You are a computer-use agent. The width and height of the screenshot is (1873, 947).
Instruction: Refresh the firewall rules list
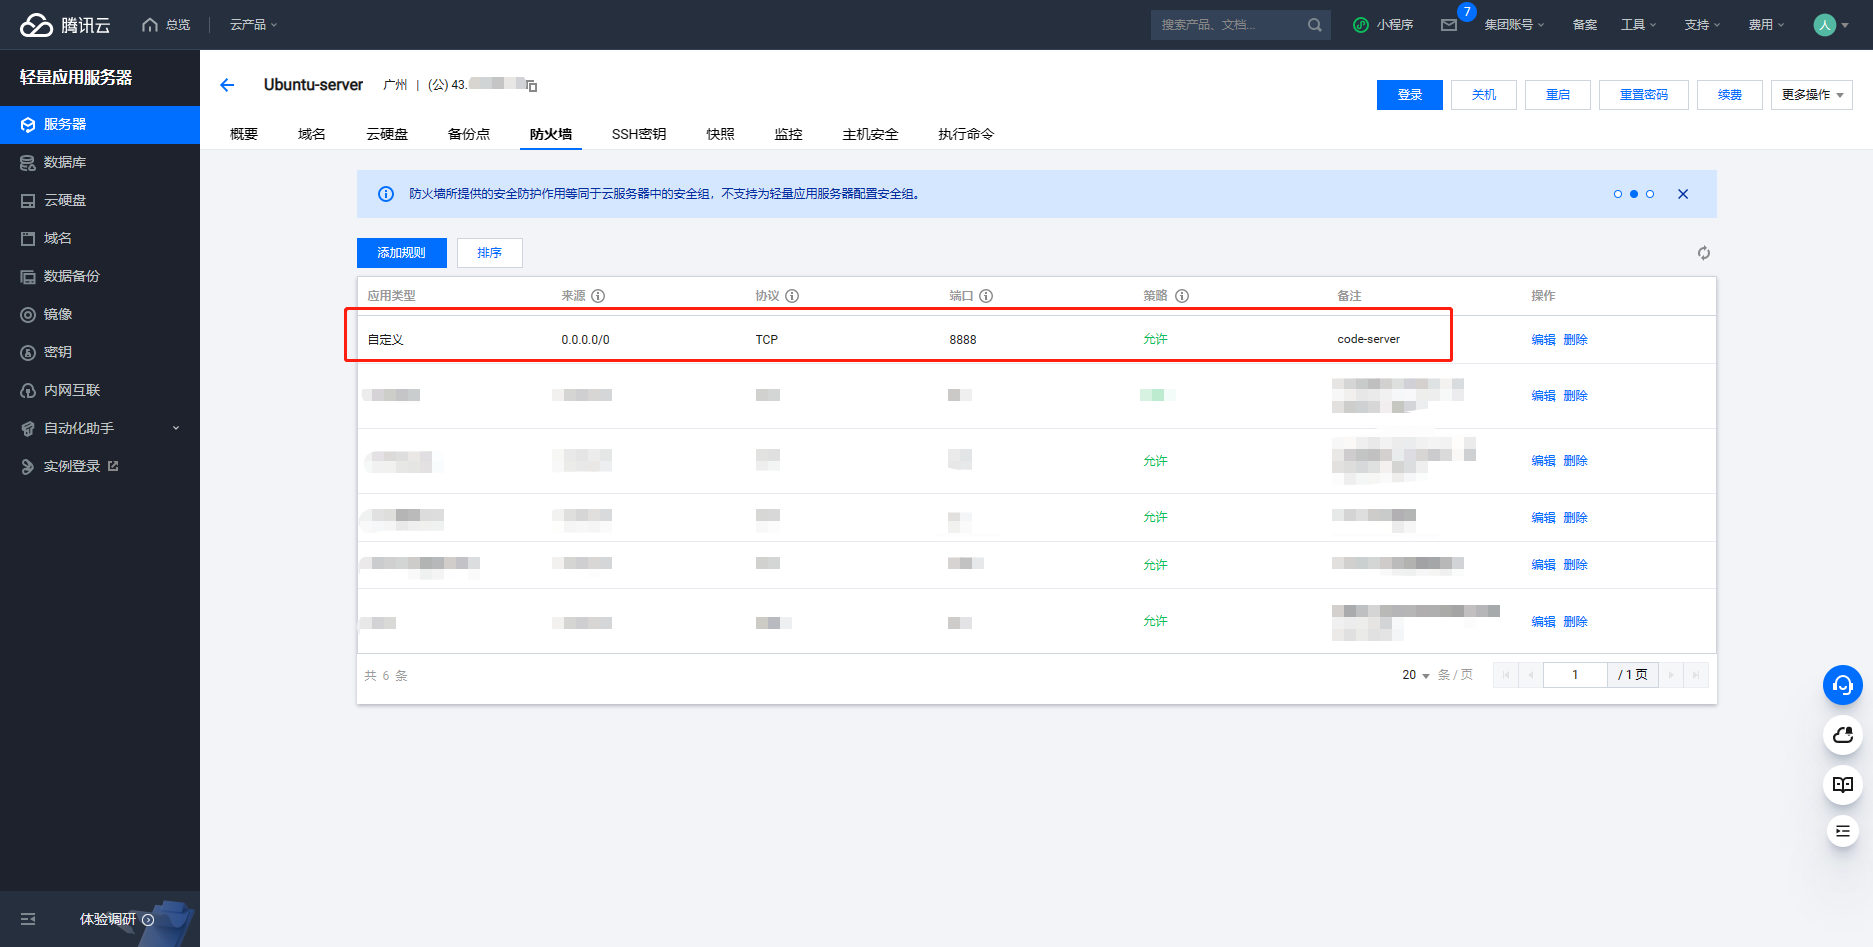[1704, 253]
